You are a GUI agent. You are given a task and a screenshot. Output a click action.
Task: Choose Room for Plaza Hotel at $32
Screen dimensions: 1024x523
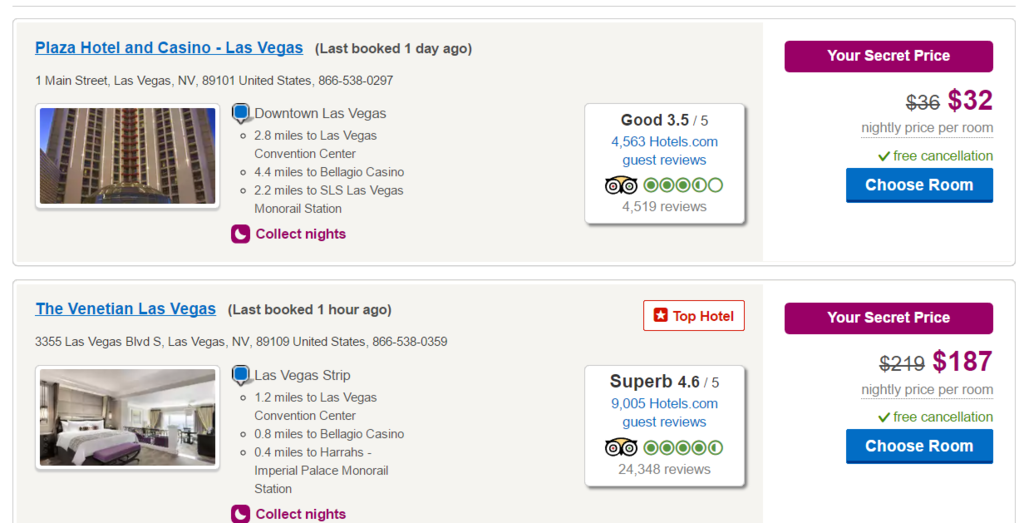(x=920, y=185)
